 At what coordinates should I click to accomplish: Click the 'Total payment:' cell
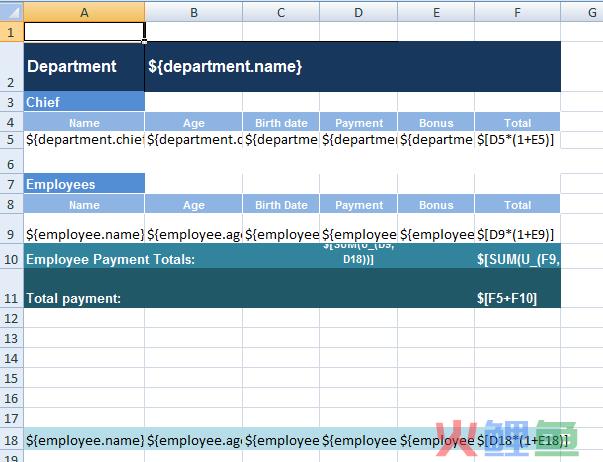click(84, 288)
